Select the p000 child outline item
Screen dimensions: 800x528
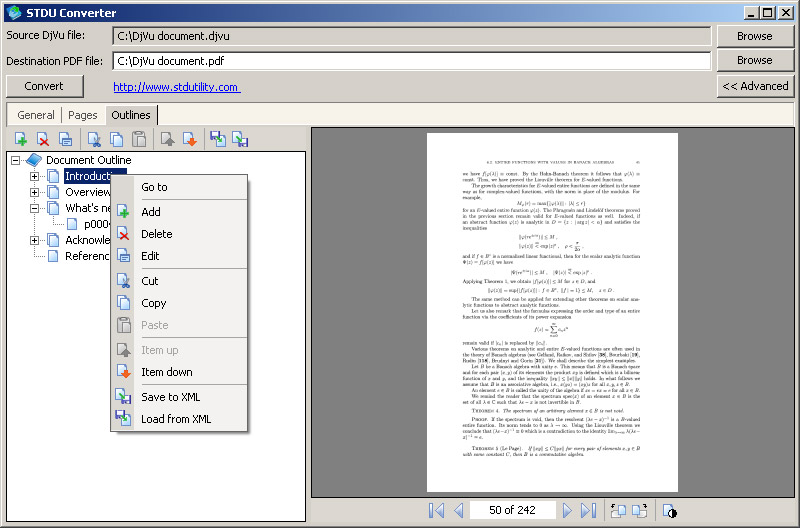96,224
